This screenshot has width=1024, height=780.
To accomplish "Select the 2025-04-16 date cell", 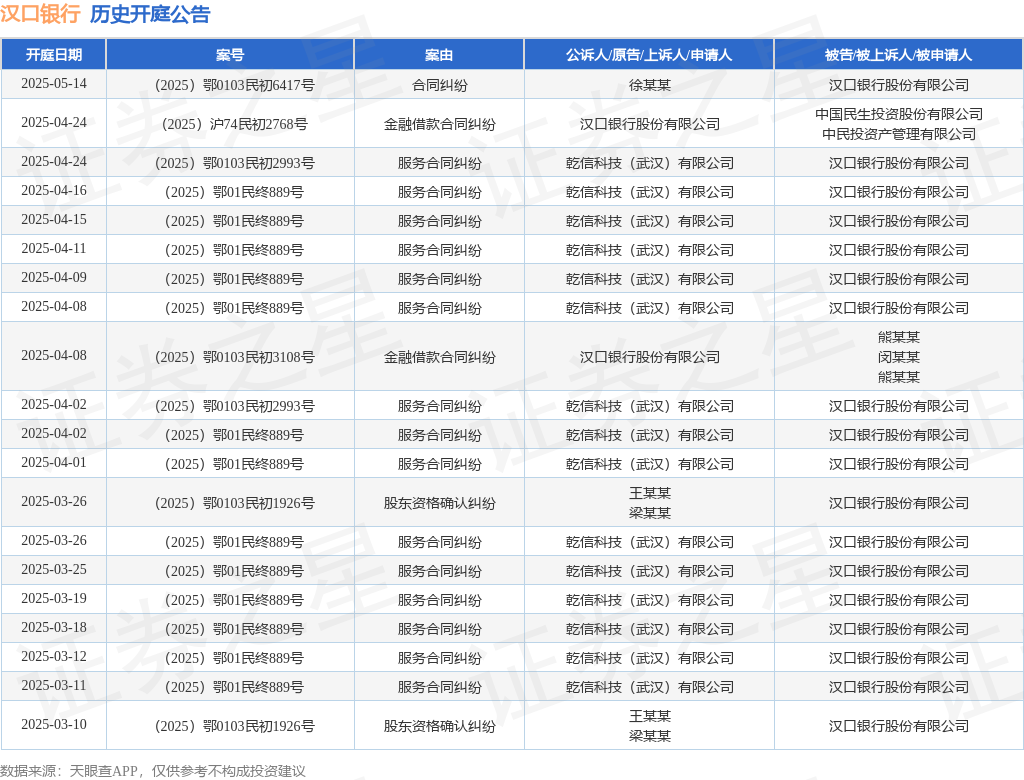I will pyautogui.click(x=54, y=191).
